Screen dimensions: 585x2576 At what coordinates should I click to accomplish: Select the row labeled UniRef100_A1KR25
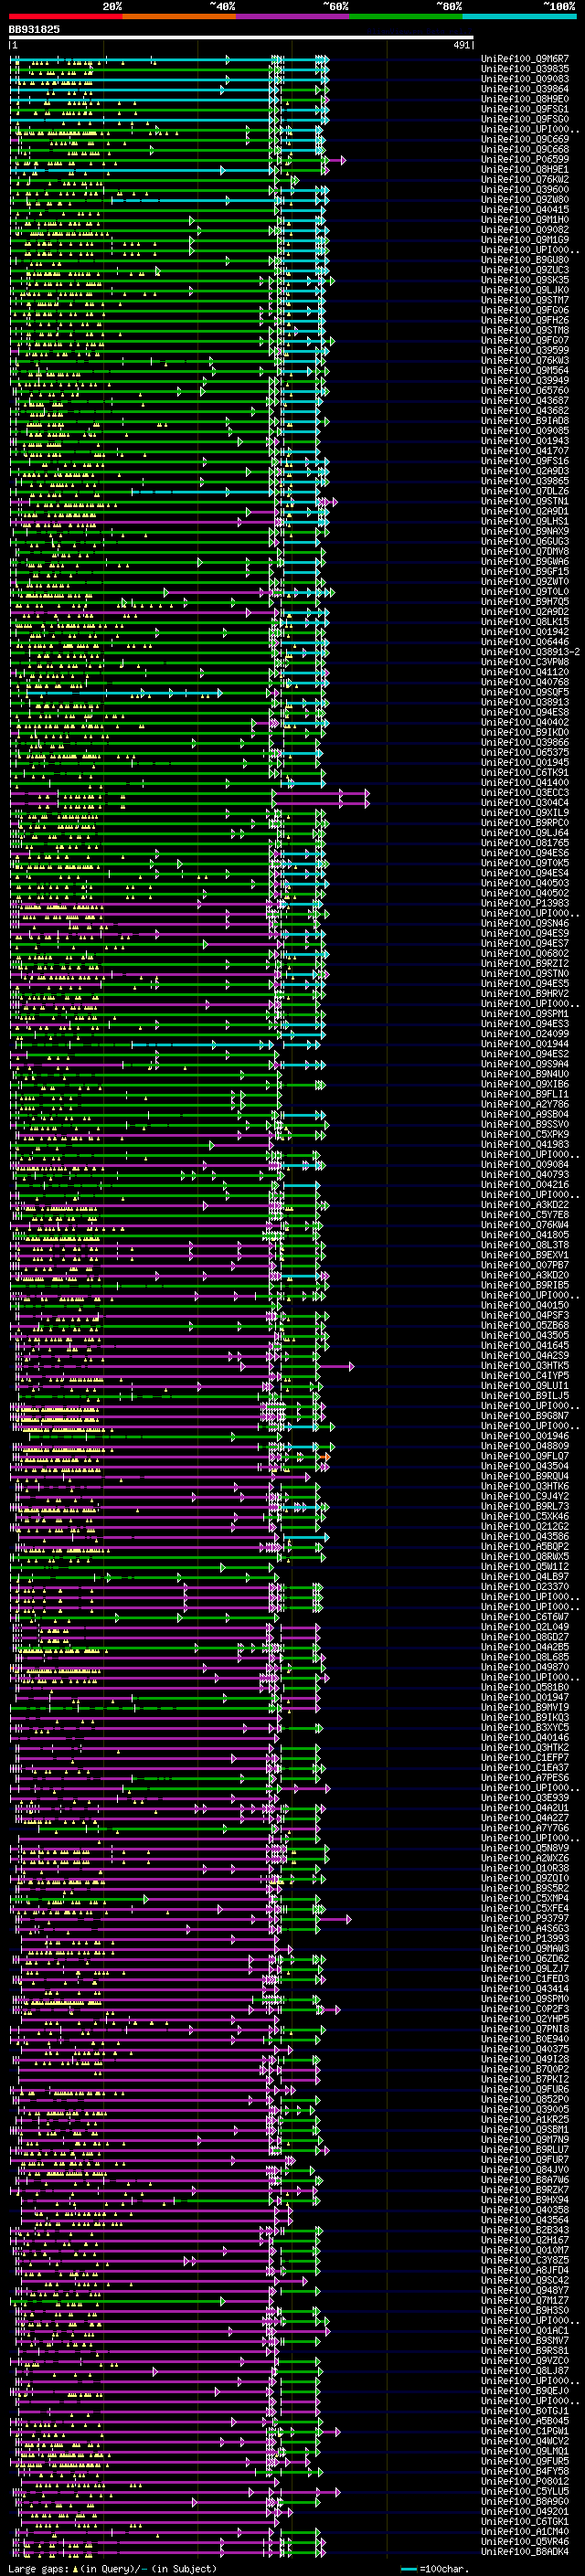pos(525,2119)
